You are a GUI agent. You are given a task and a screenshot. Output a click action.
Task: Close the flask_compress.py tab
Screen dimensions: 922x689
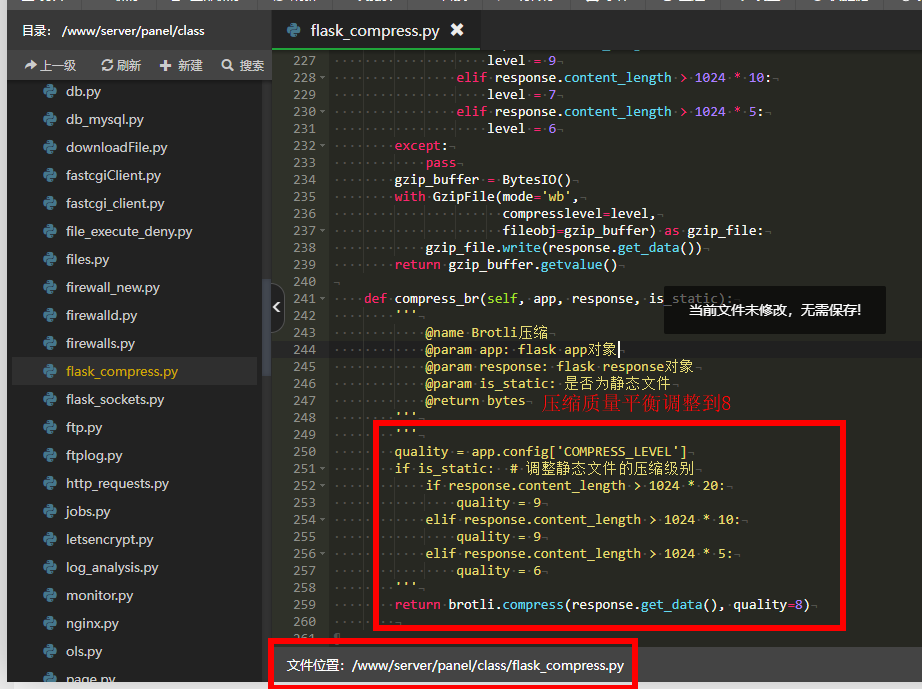pos(456,29)
